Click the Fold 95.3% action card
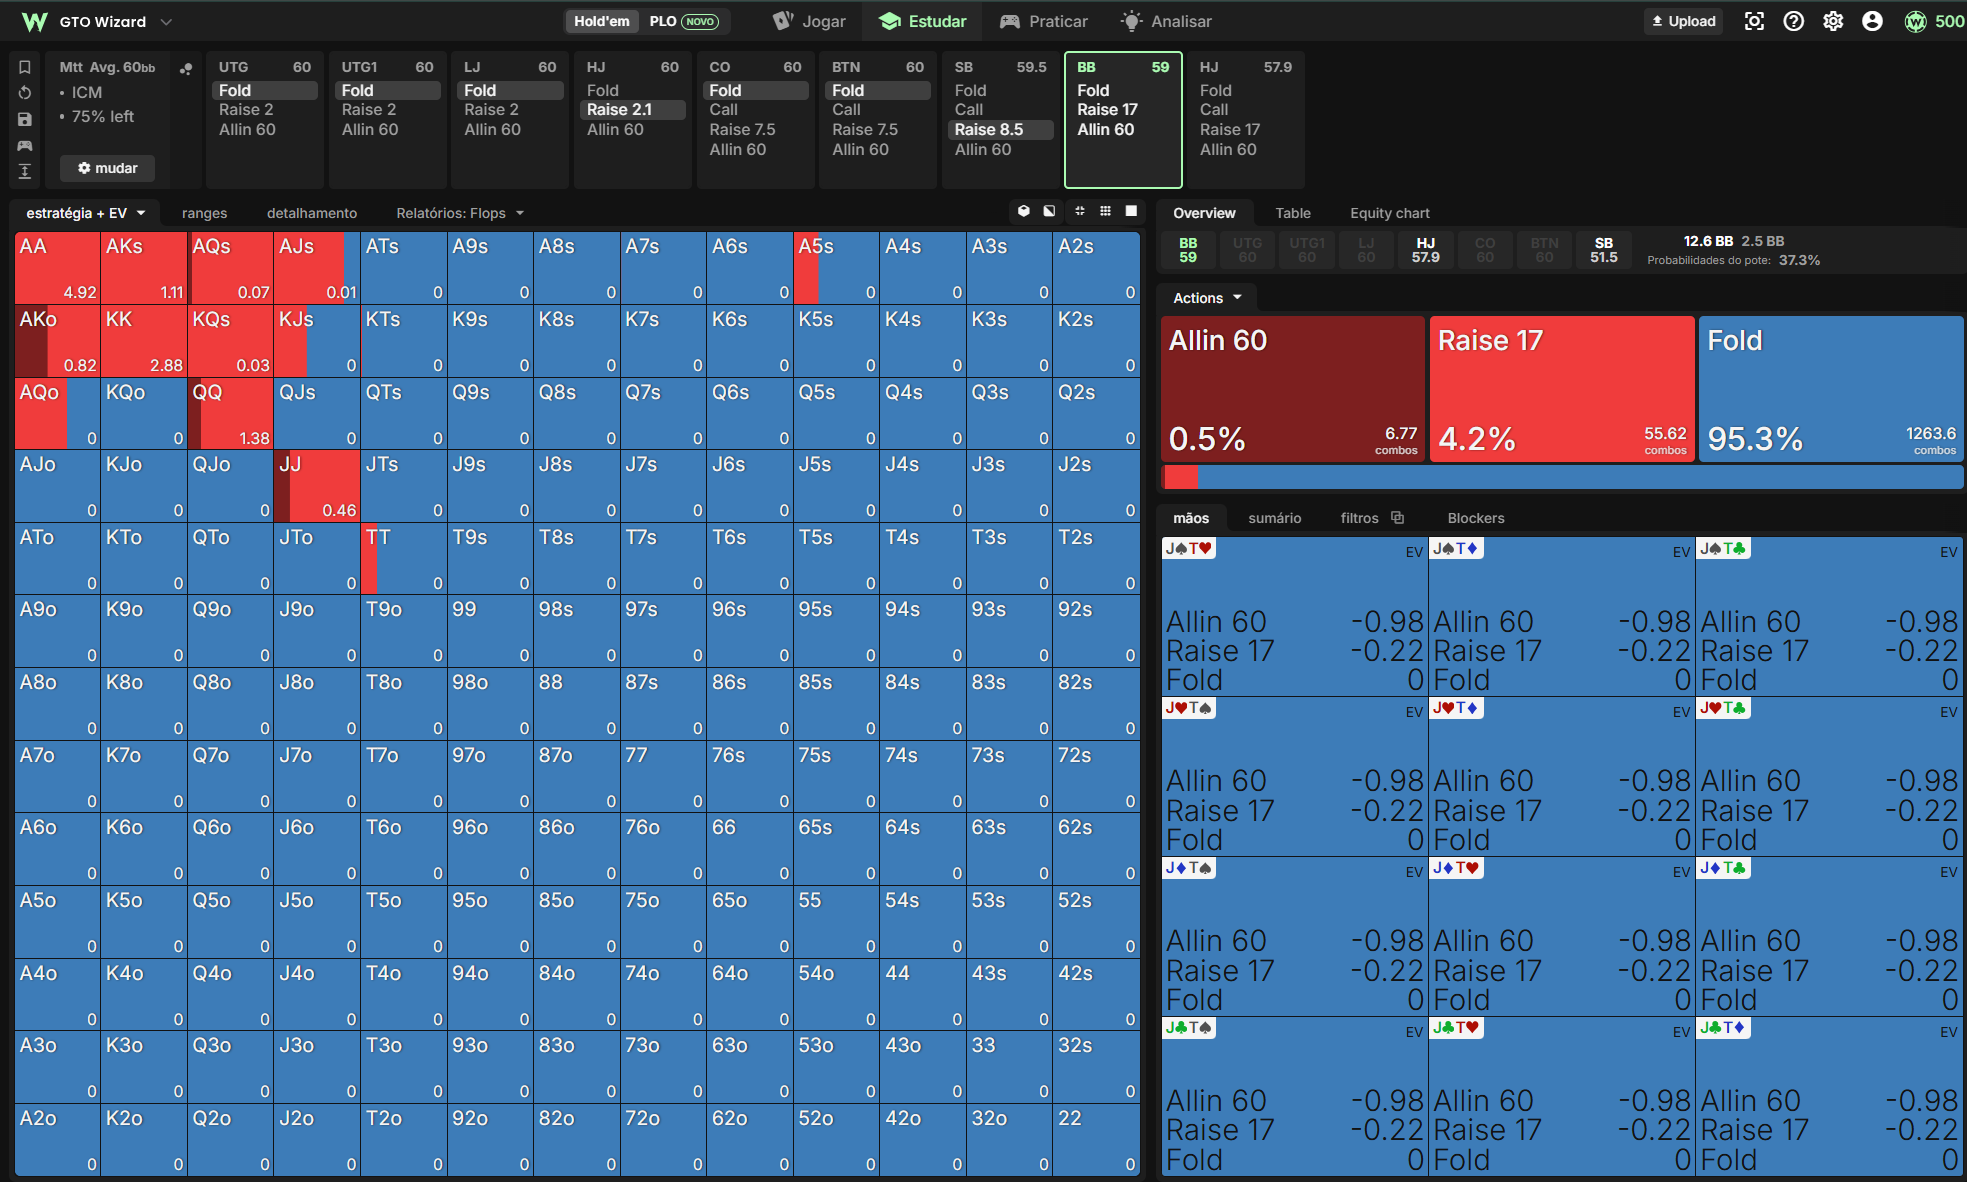The height and width of the screenshot is (1182, 1967). (x=1832, y=389)
